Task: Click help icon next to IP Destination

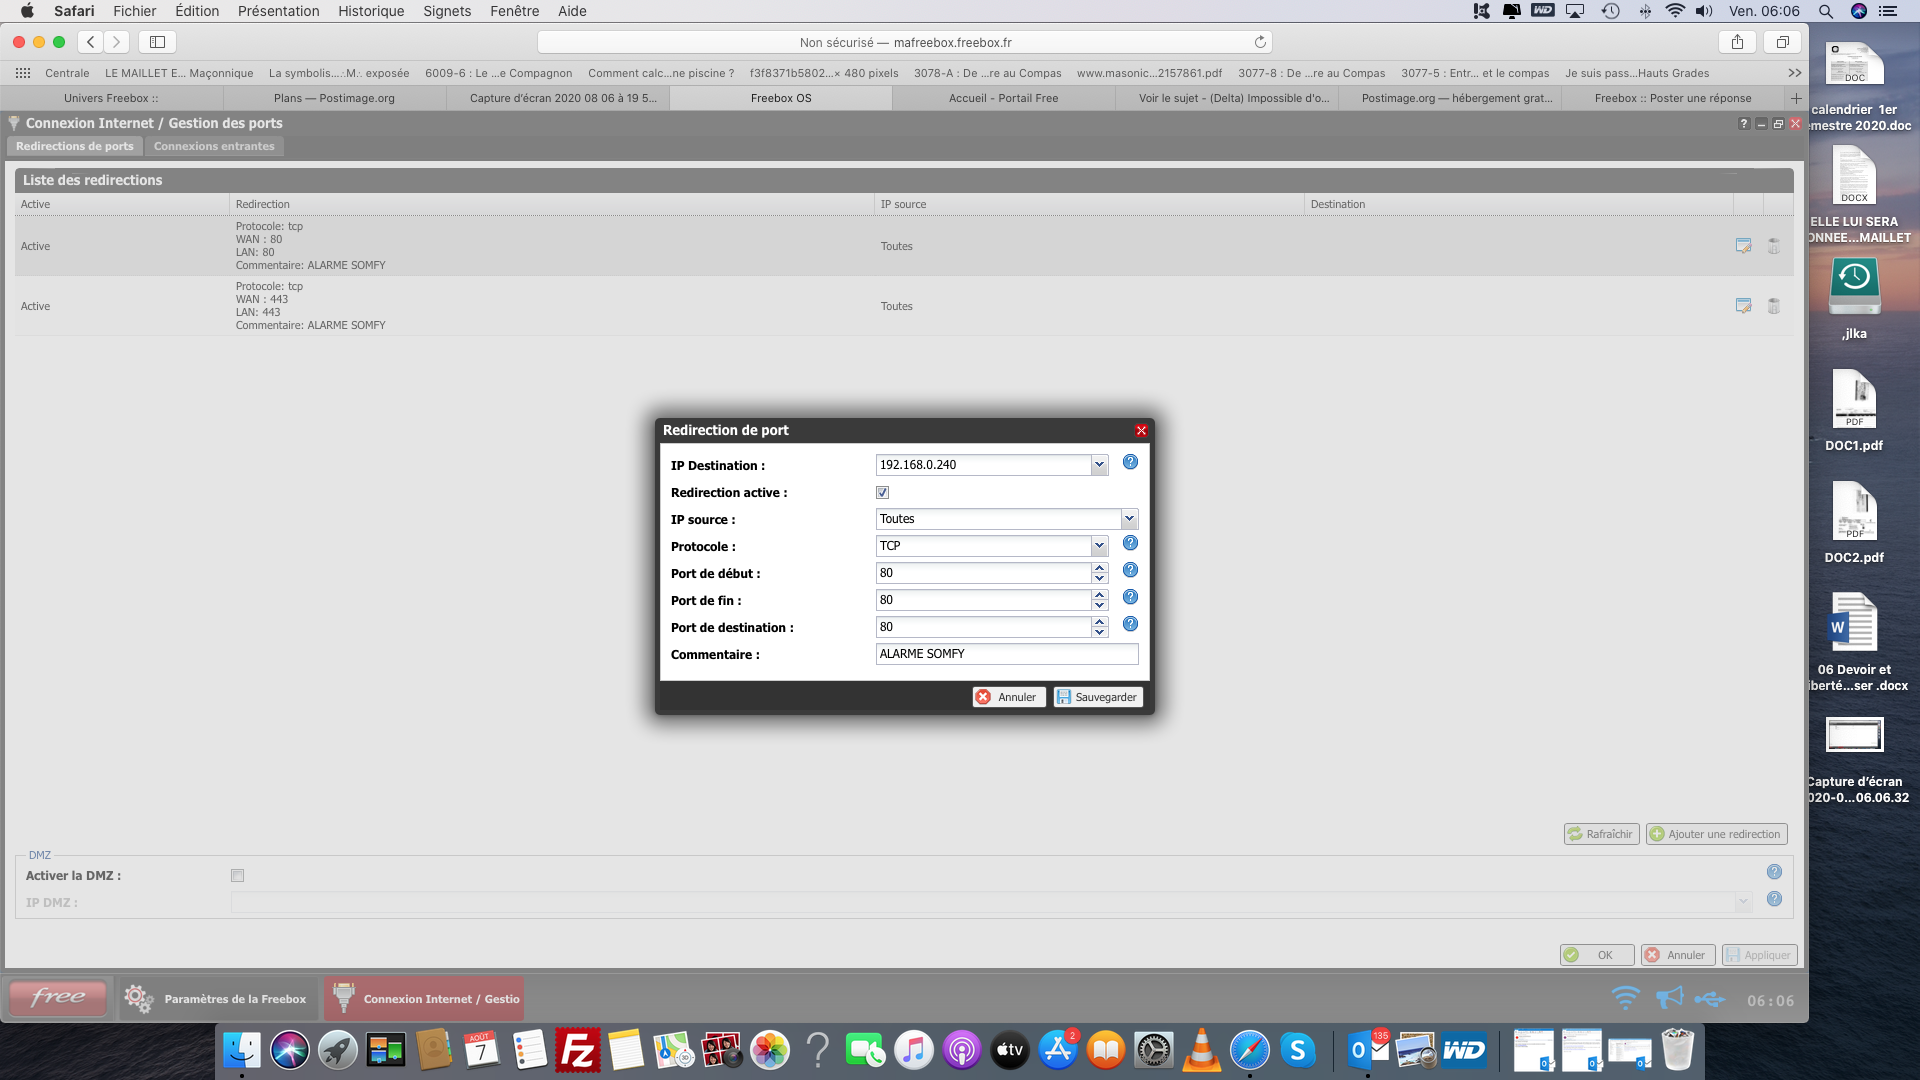Action: (x=1130, y=462)
